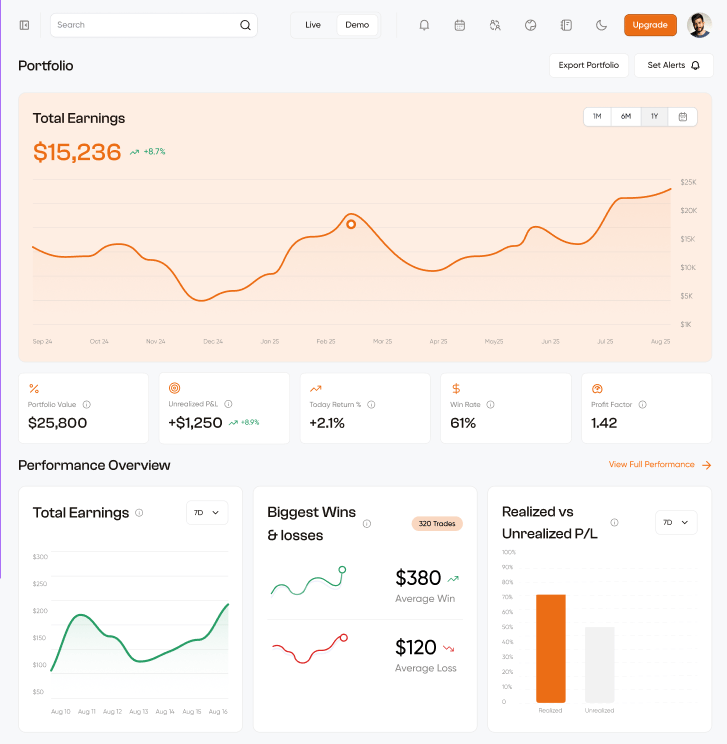Click the 1.42 profit factor value
The height and width of the screenshot is (744, 727).
(604, 423)
